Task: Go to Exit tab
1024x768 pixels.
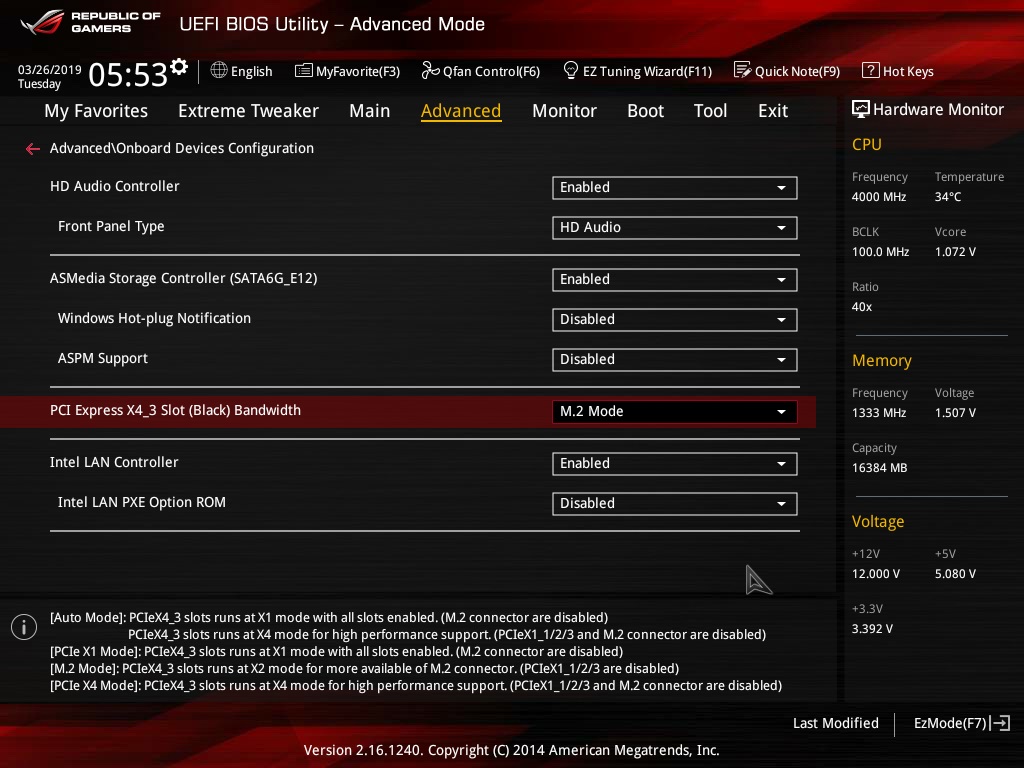Action: tap(773, 111)
